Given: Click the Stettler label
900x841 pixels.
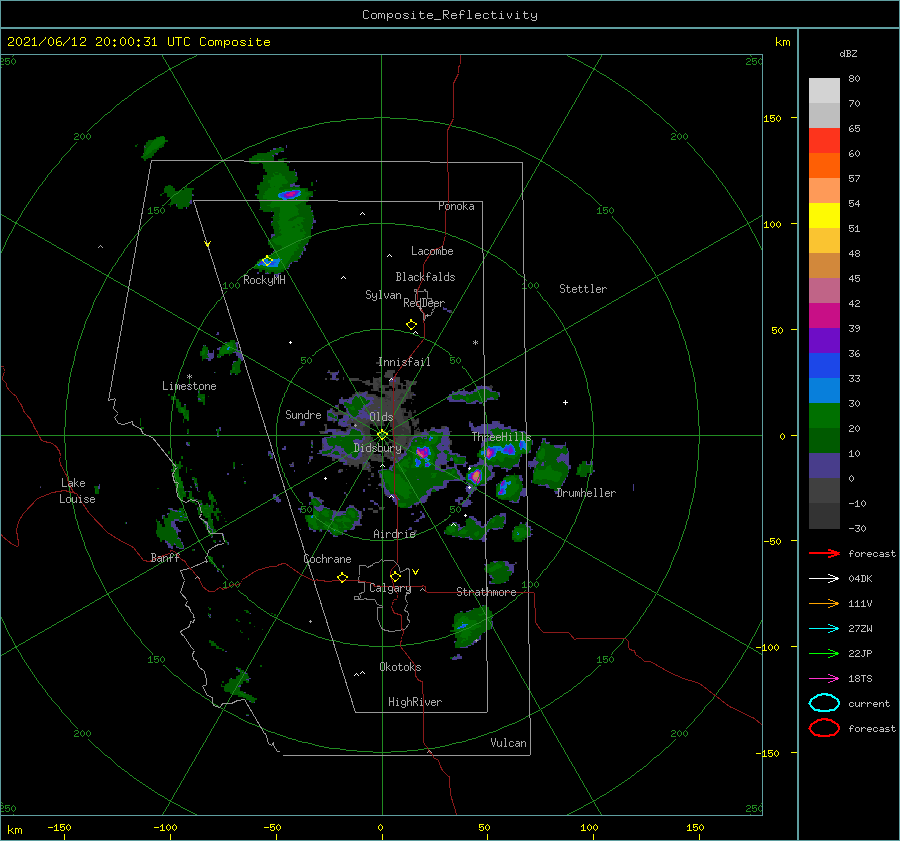Looking at the screenshot, I should [583, 289].
